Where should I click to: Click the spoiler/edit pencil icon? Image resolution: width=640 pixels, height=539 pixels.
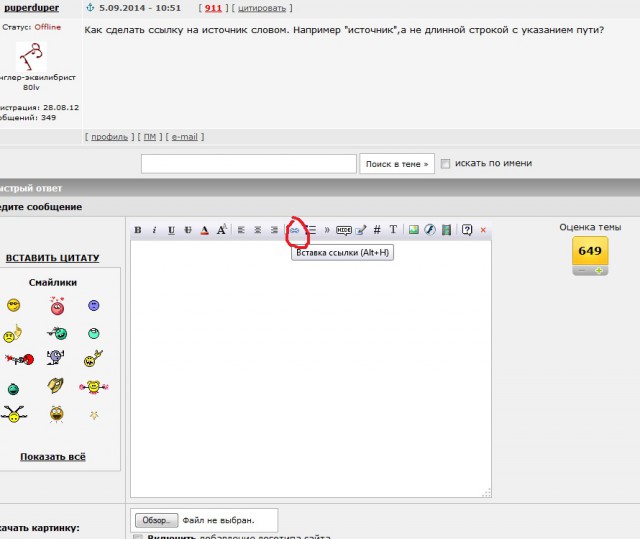(x=361, y=230)
